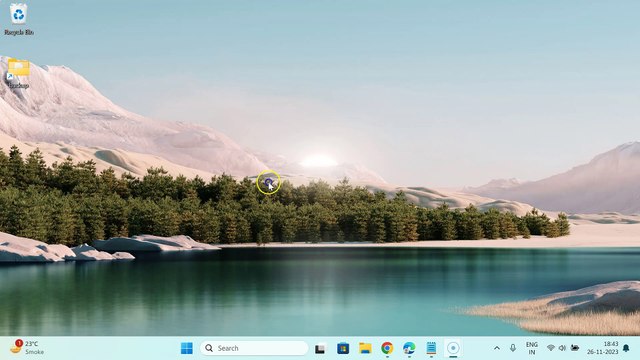The image size is (640, 360).
Task: Select the folder shortcut on the desktop
Action: point(18,73)
